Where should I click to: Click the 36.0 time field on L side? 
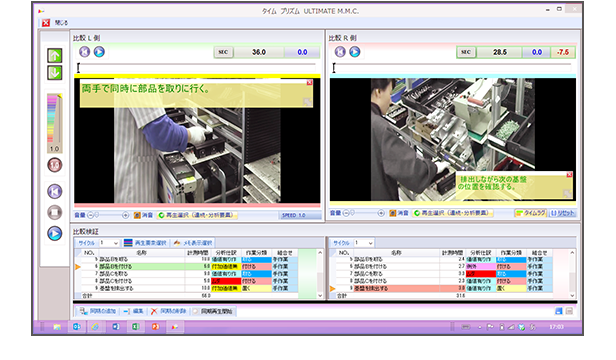pos(259,52)
